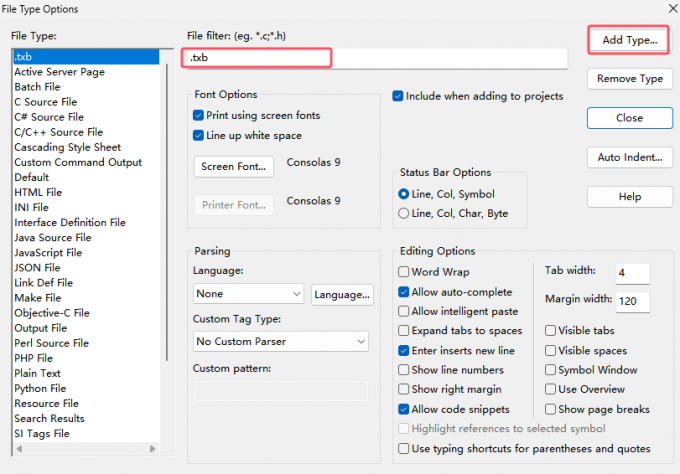Enable Visible tabs checkbox
The width and height of the screenshot is (680, 474).
click(551, 331)
